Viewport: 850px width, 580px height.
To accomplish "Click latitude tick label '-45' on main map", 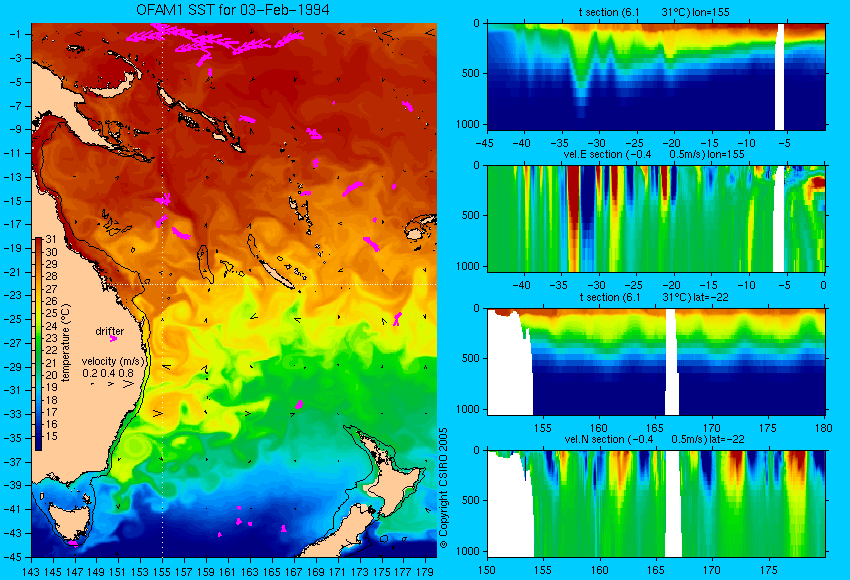I will click(x=12, y=557).
